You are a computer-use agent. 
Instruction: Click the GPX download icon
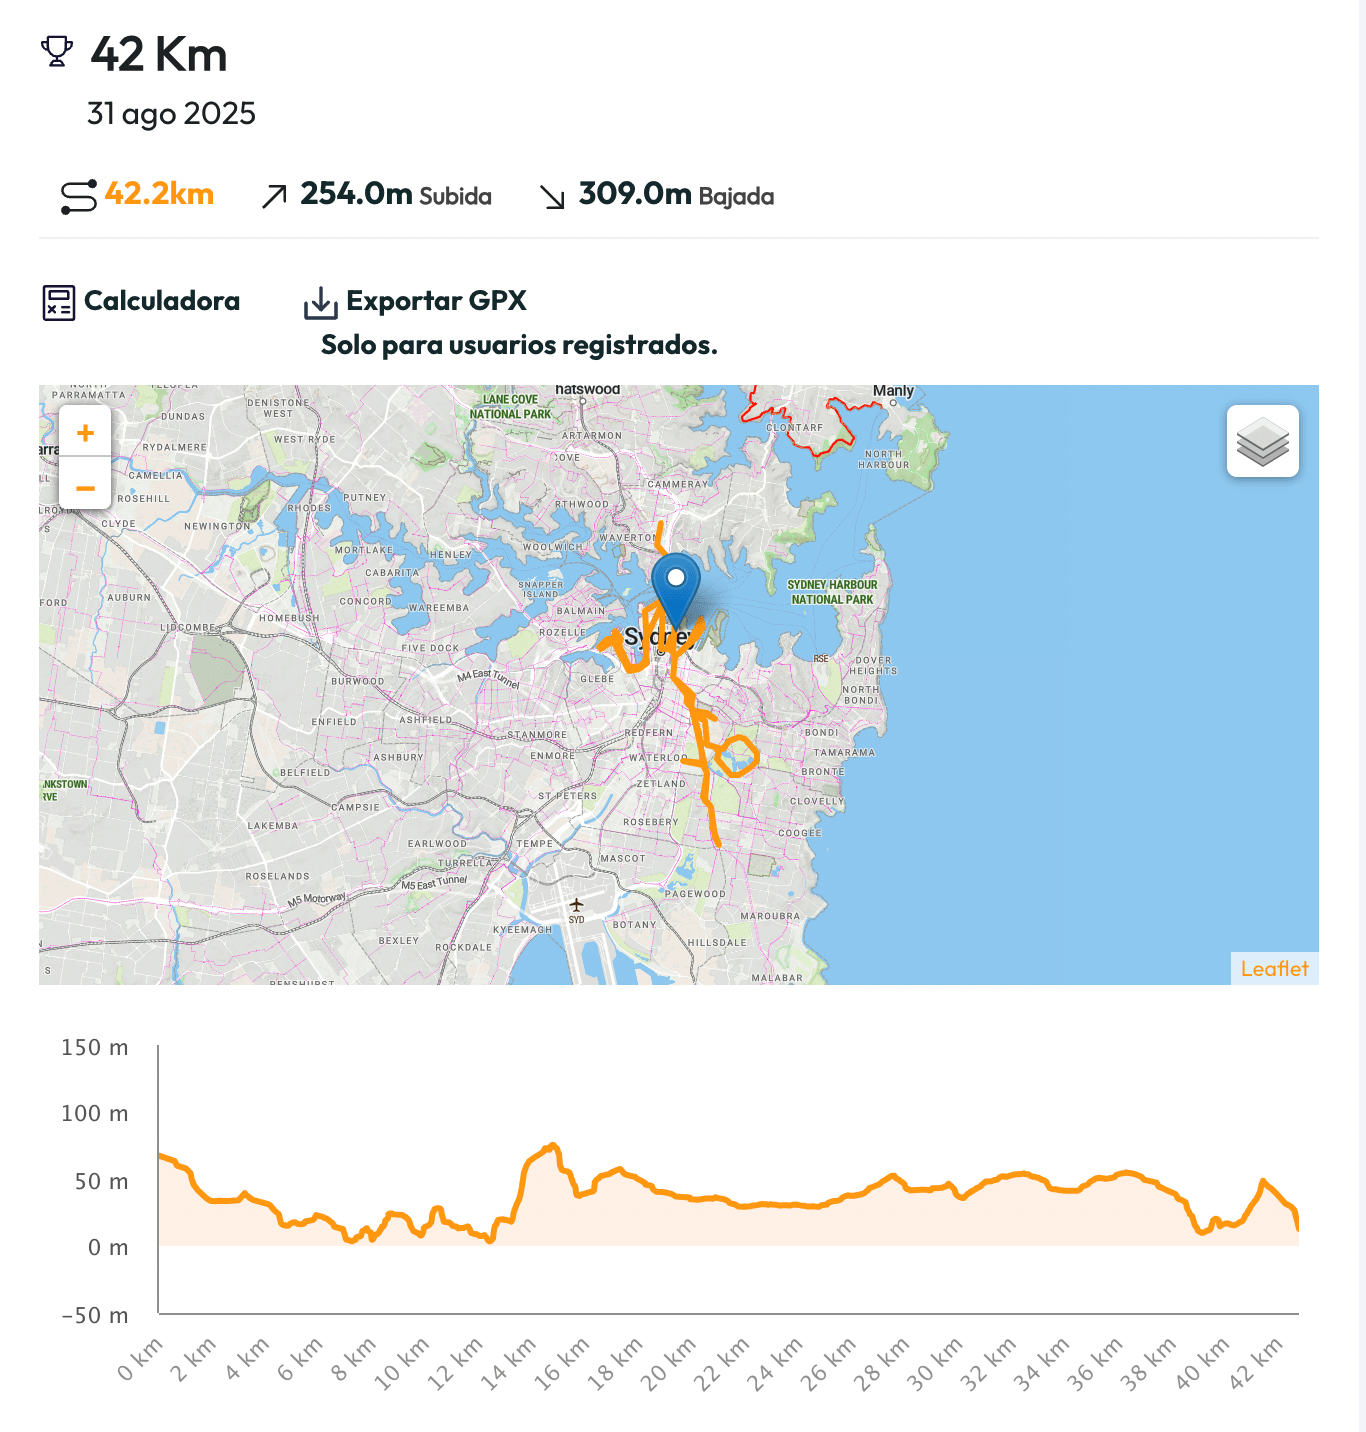pos(320,302)
